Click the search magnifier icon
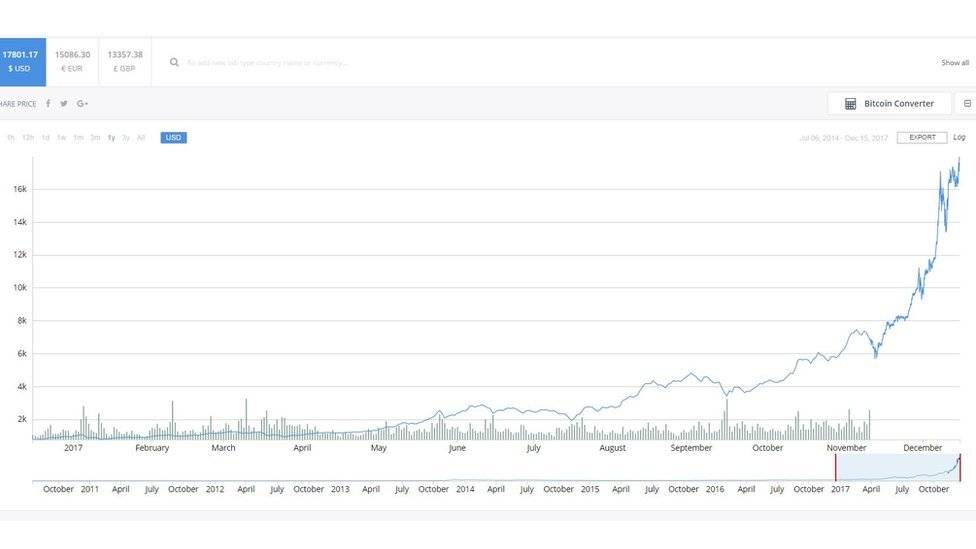Image resolution: width=976 pixels, height=549 pixels. click(174, 62)
